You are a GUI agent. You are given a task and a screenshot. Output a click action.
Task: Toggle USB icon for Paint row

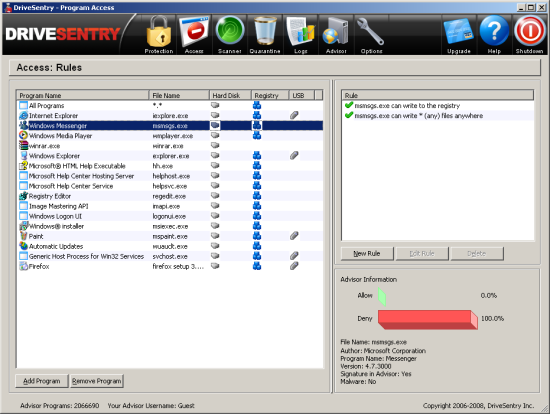tap(294, 236)
